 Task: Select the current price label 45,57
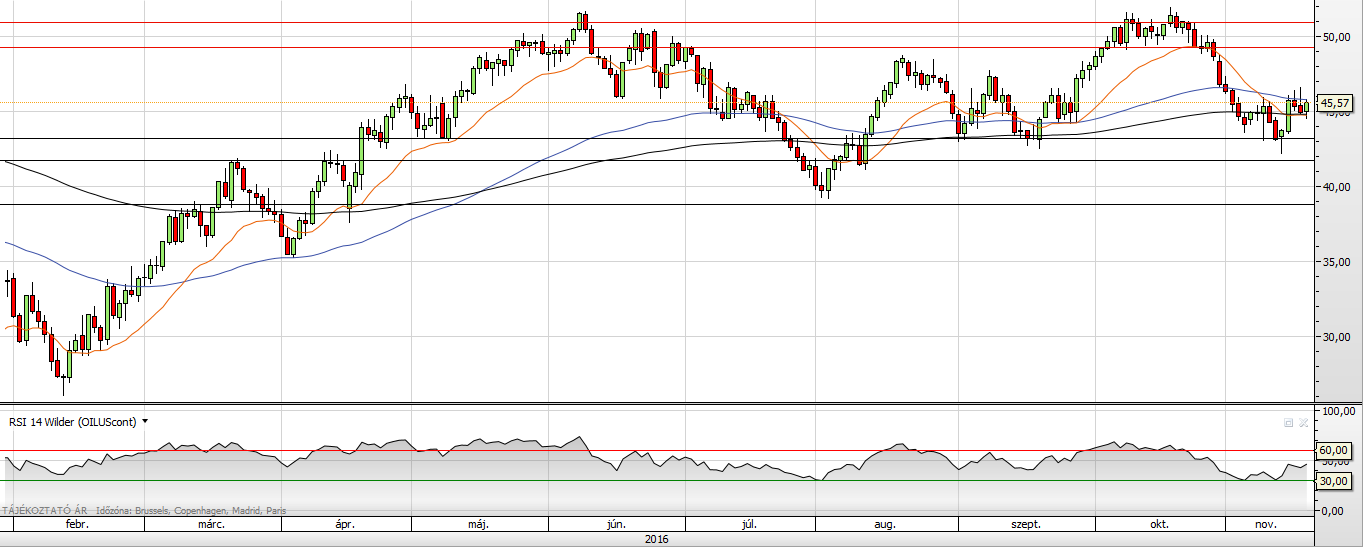tap(1336, 103)
